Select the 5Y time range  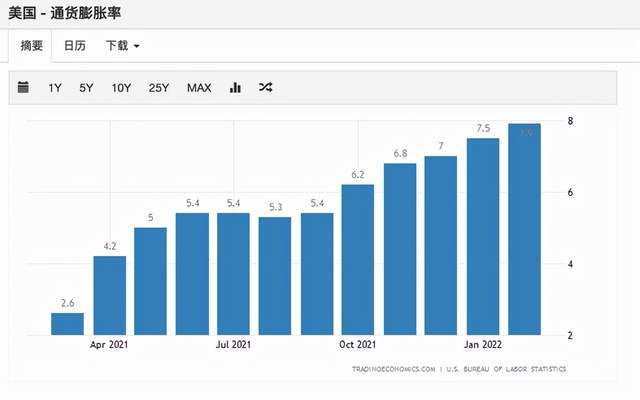pos(86,88)
